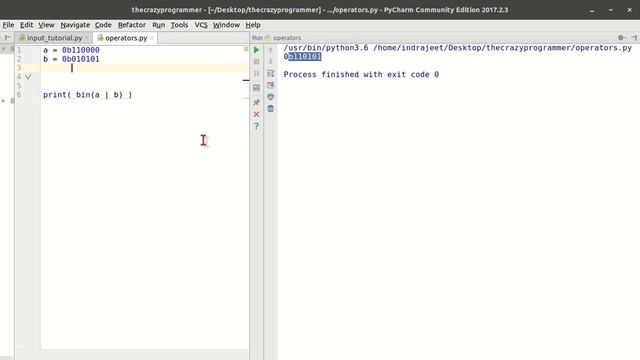Image resolution: width=640 pixels, height=360 pixels.
Task: Click line number 6 in gutter
Action: [x=19, y=95]
